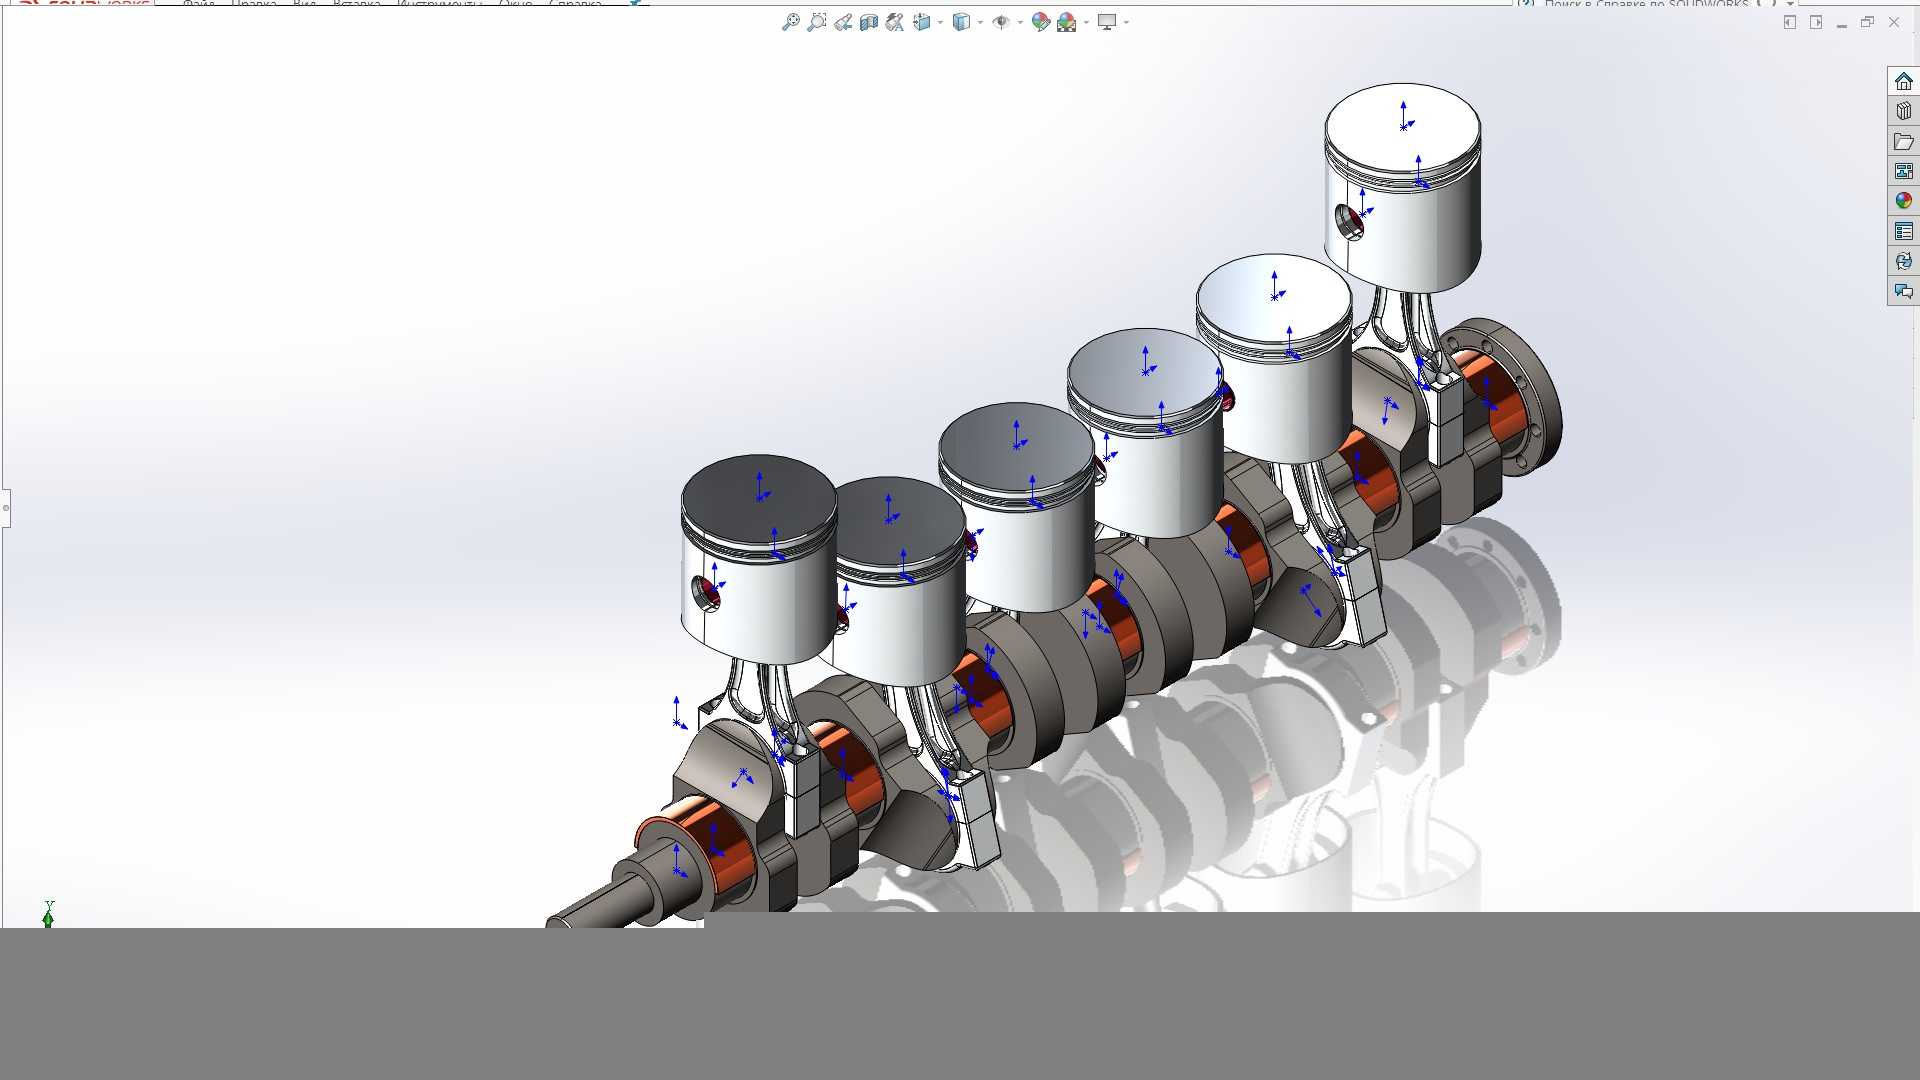Click the left-arrow panel button beside minimize
The image size is (1920, 1080).
coord(1790,22)
